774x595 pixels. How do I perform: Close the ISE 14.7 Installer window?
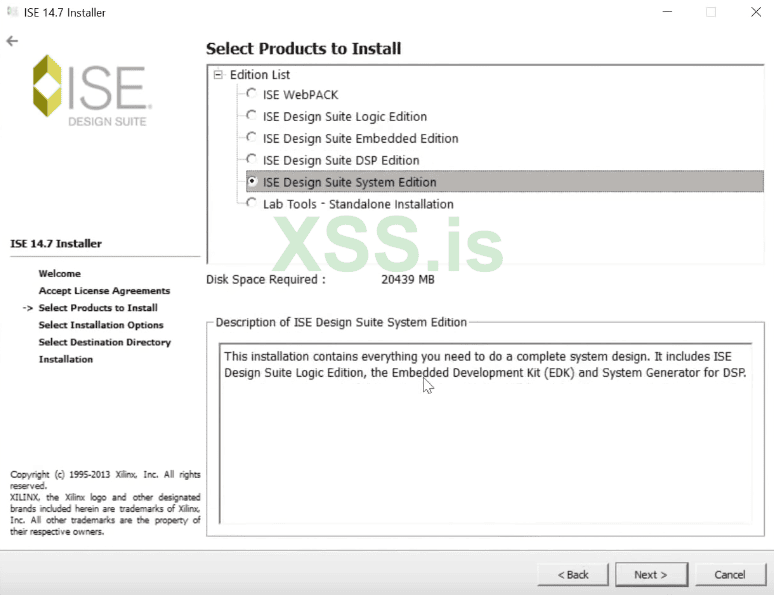(x=756, y=12)
